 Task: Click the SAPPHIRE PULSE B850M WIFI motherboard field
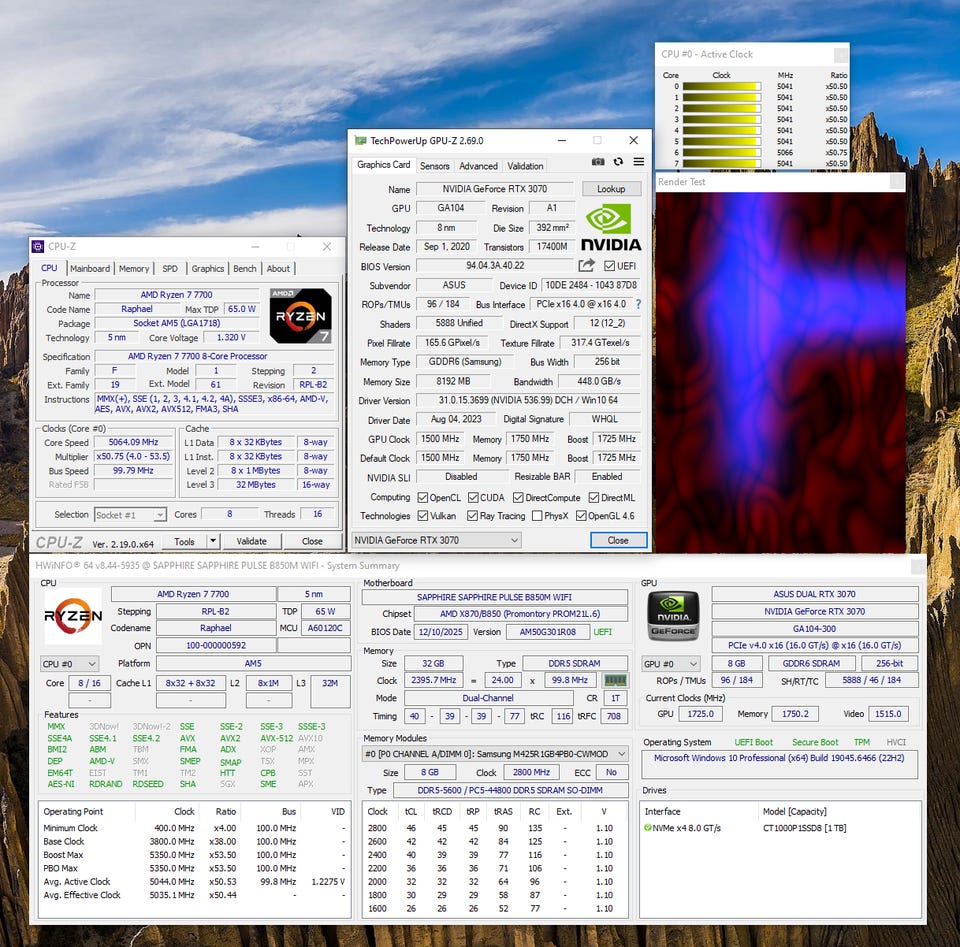[495, 597]
